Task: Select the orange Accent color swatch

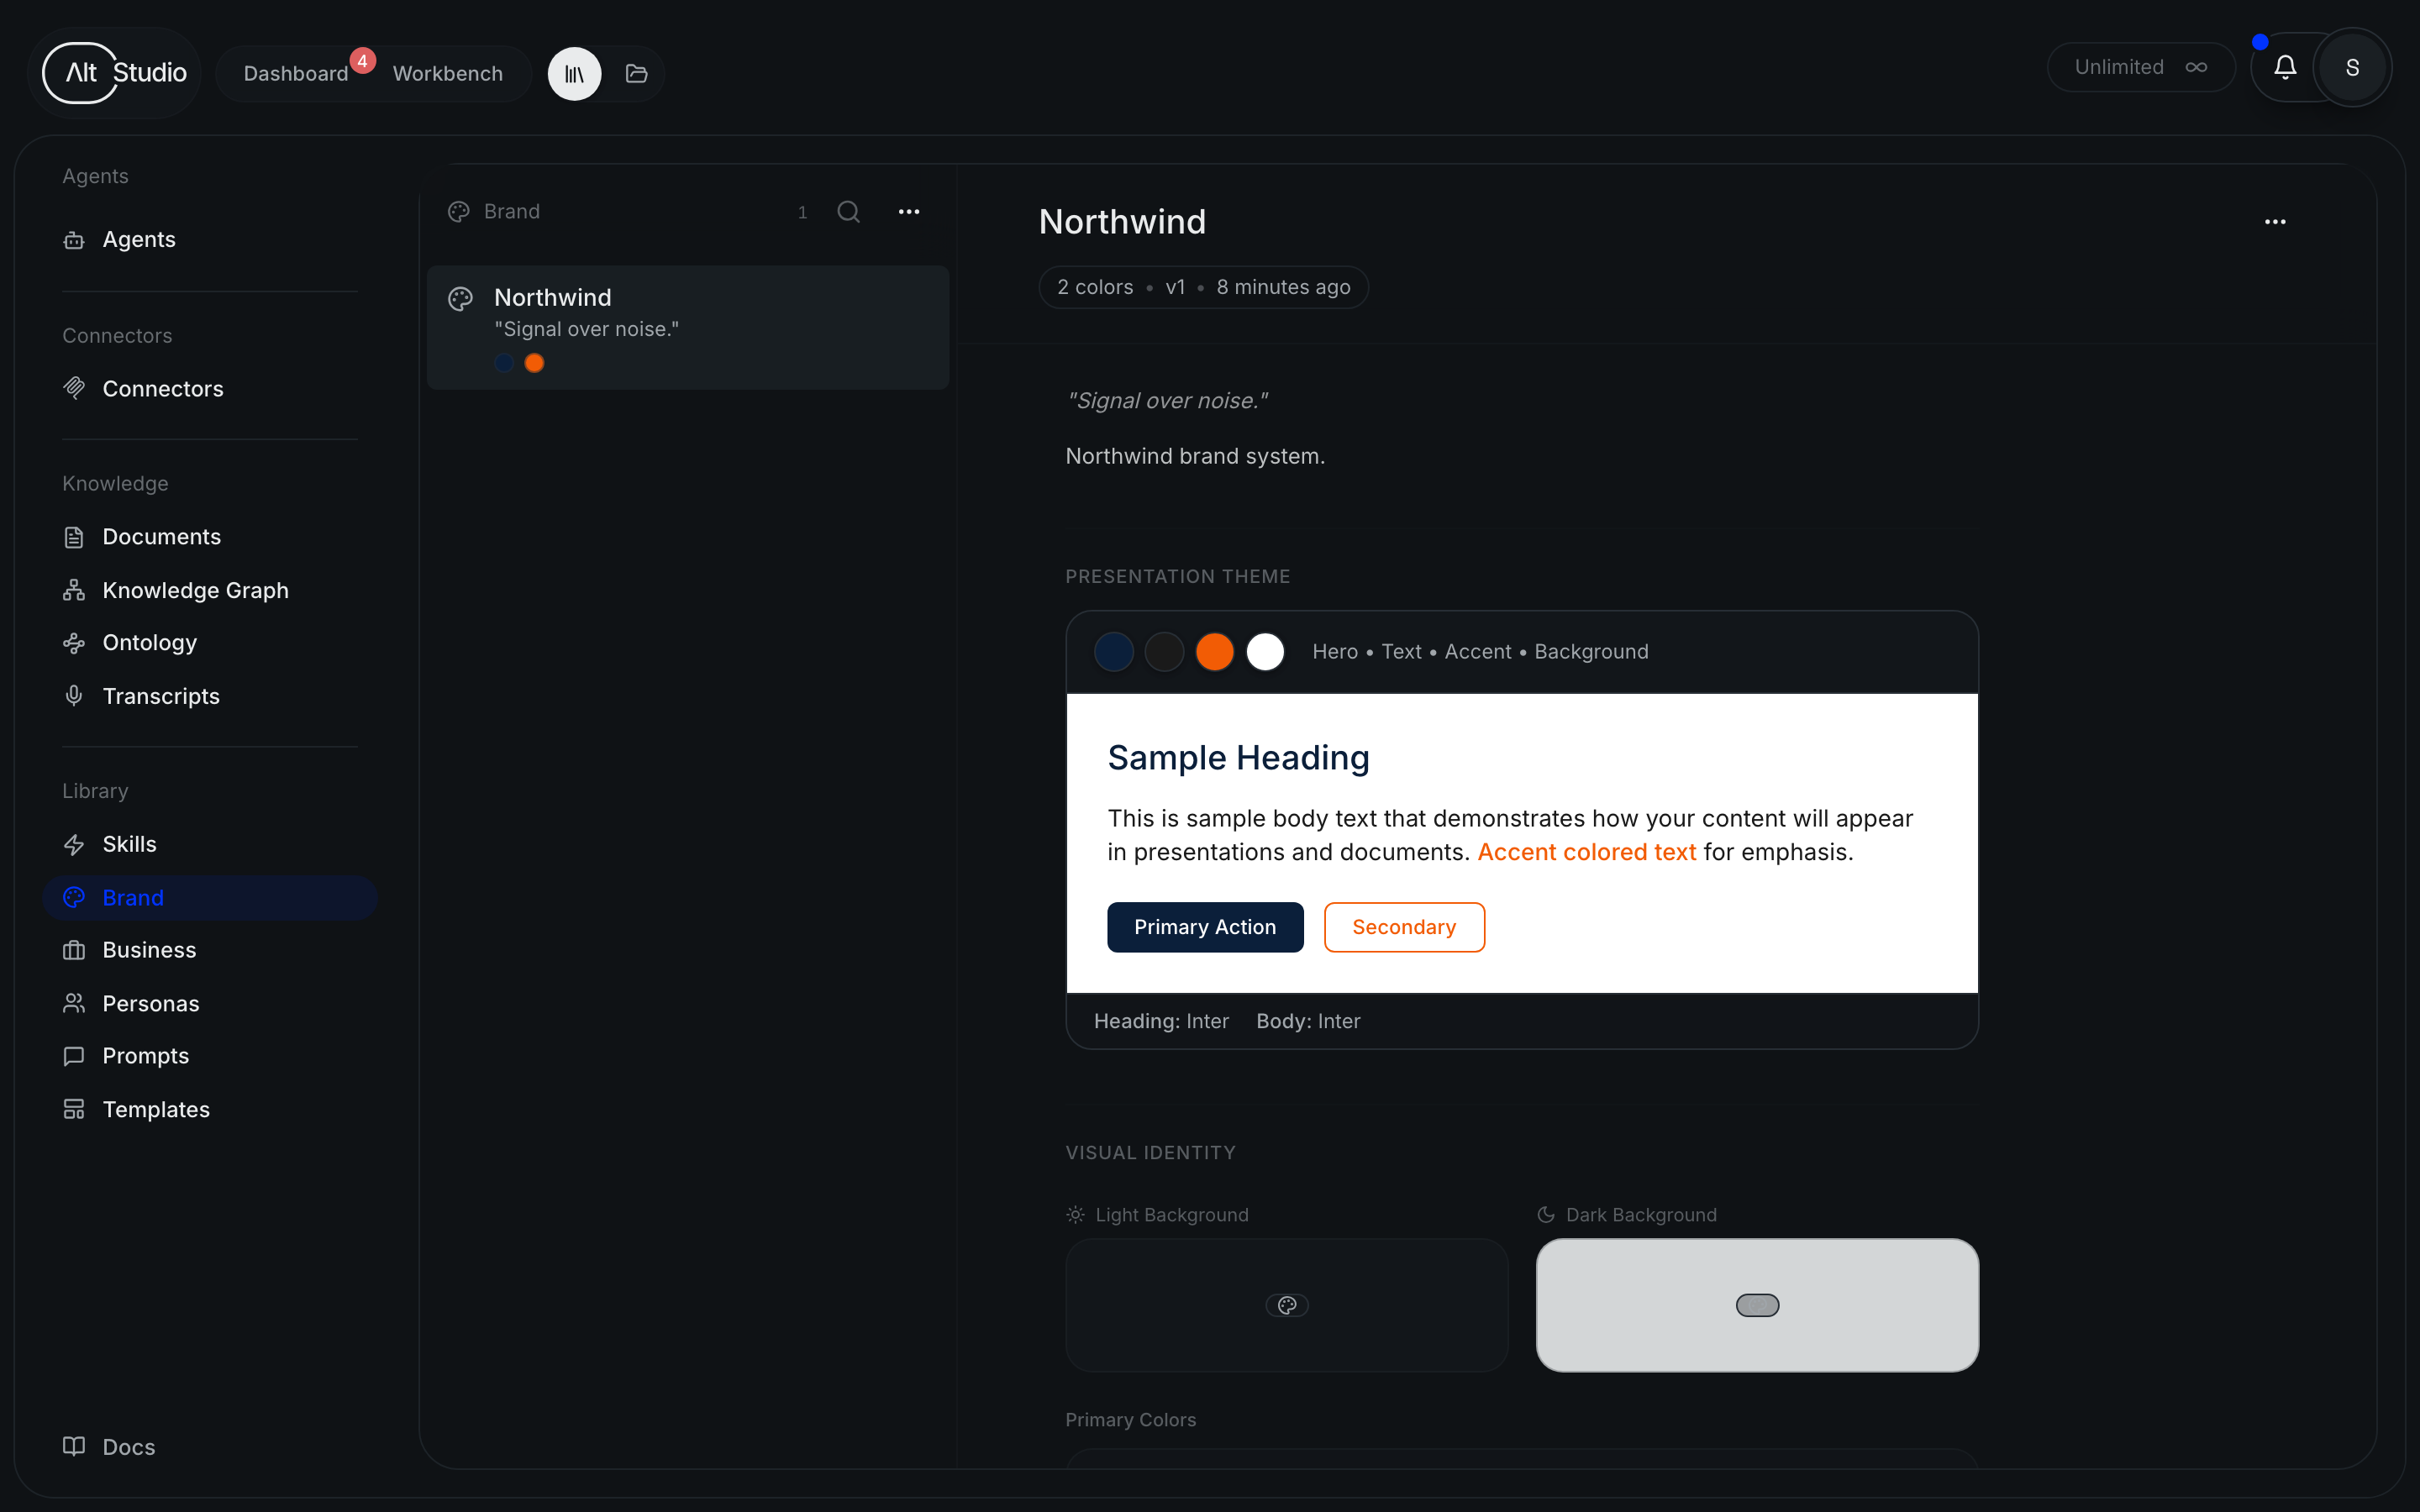Action: pos(1215,652)
